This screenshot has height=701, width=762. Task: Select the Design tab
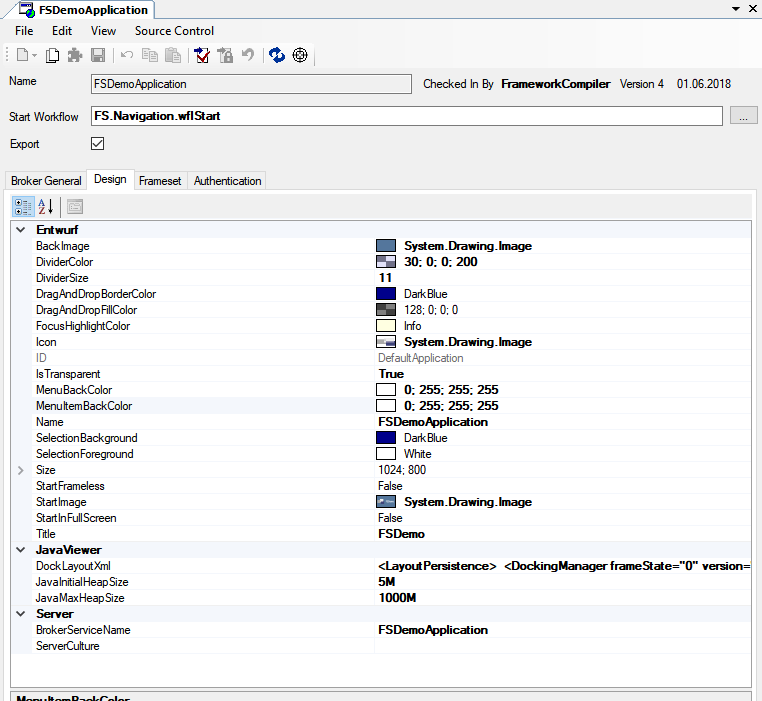coord(110,179)
